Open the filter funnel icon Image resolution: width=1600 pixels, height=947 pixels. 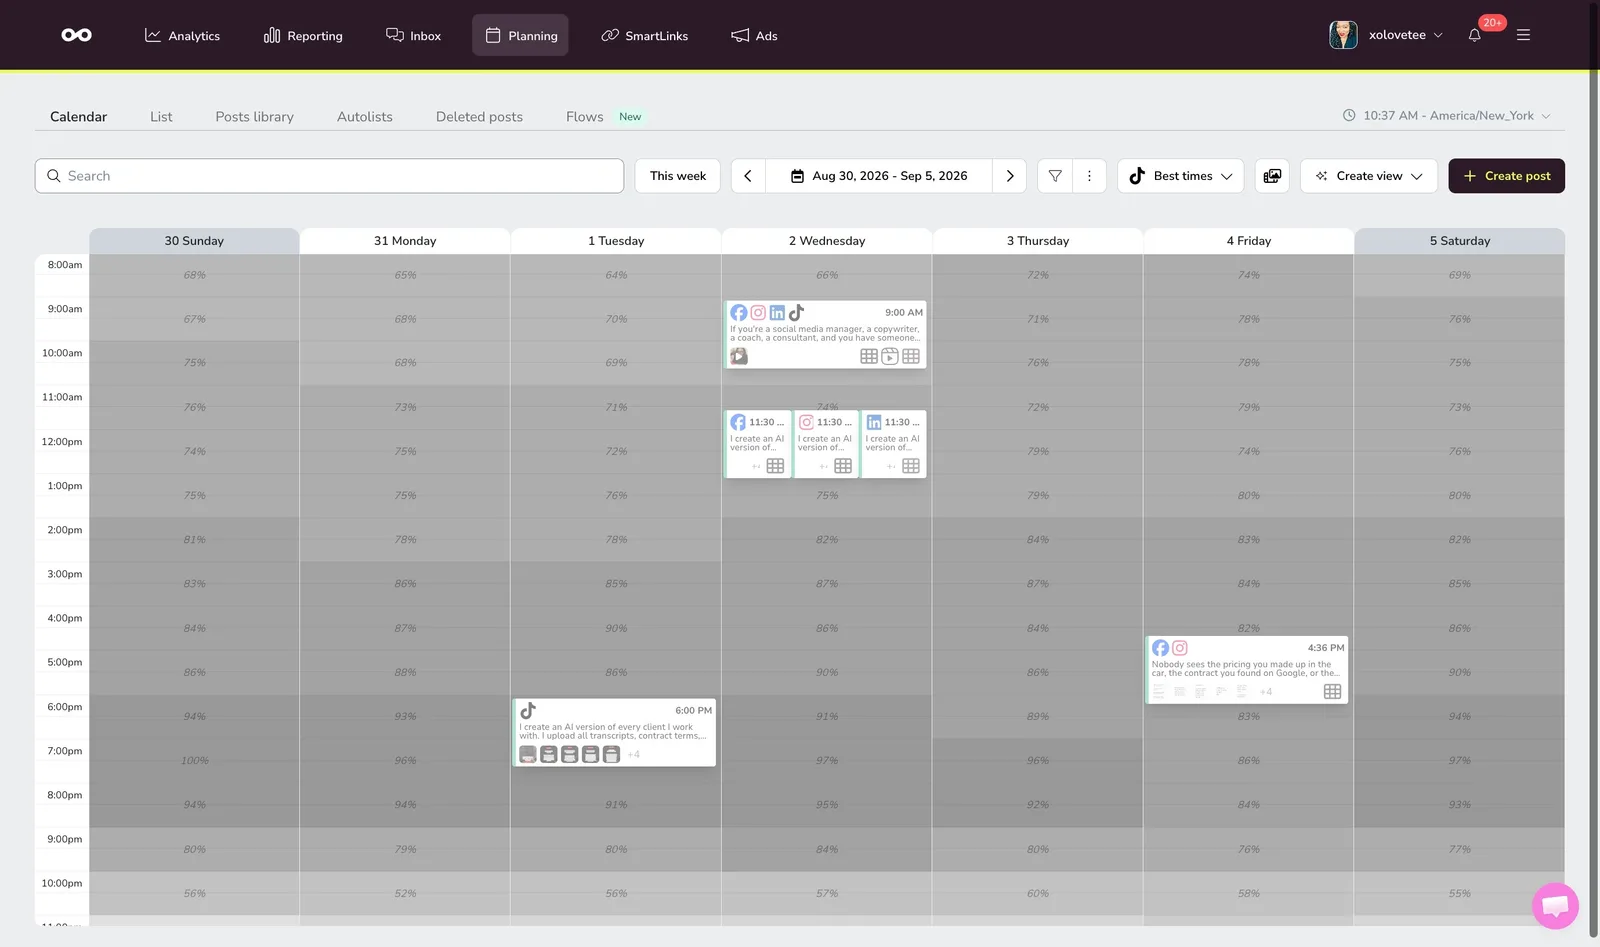pos(1055,176)
